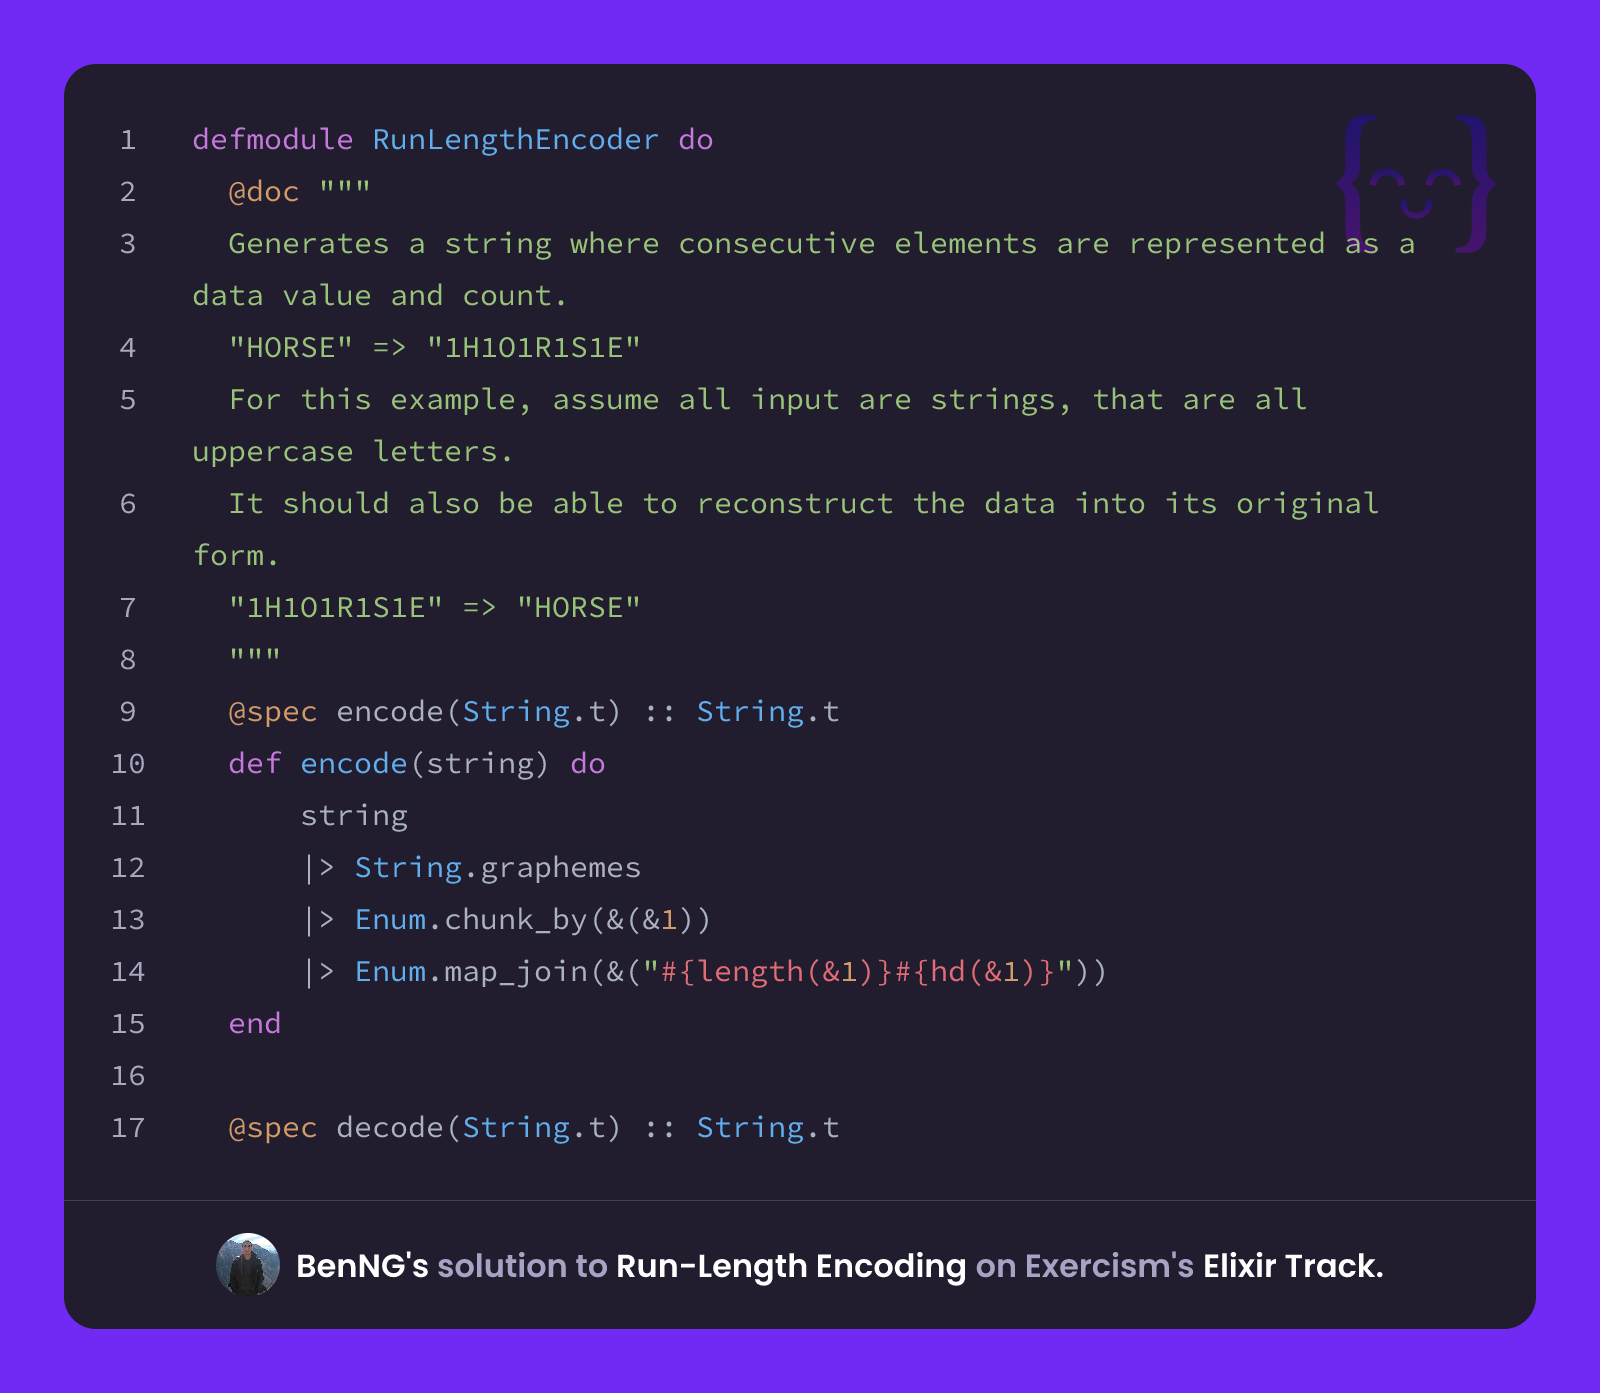Click 'on Exercism's' in the footer caption

click(1085, 1266)
